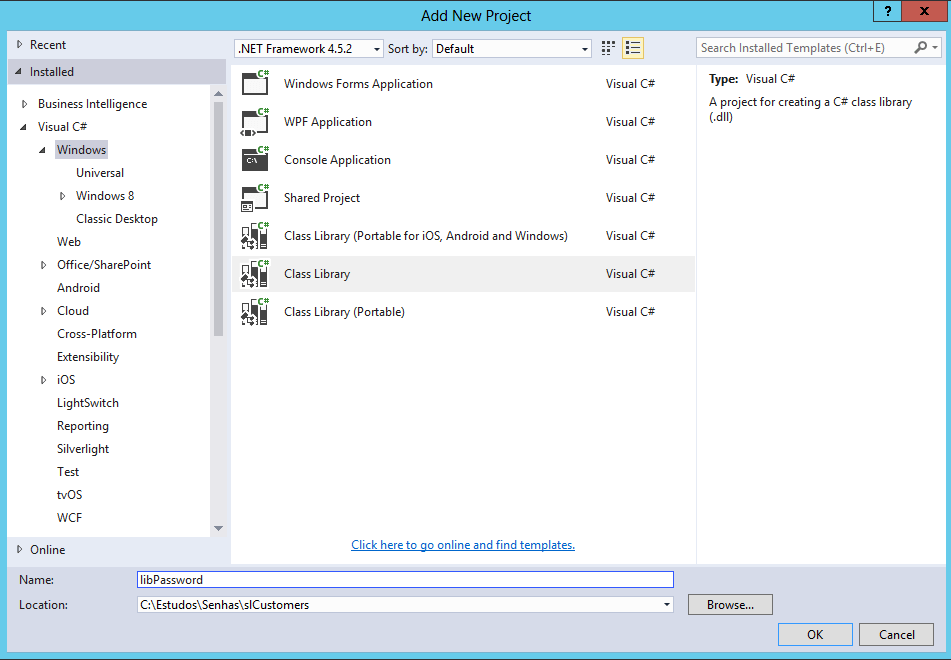Screen dimensions: 951x660
Task: Click the category tree scrollbar thumb
Action: 218,218
